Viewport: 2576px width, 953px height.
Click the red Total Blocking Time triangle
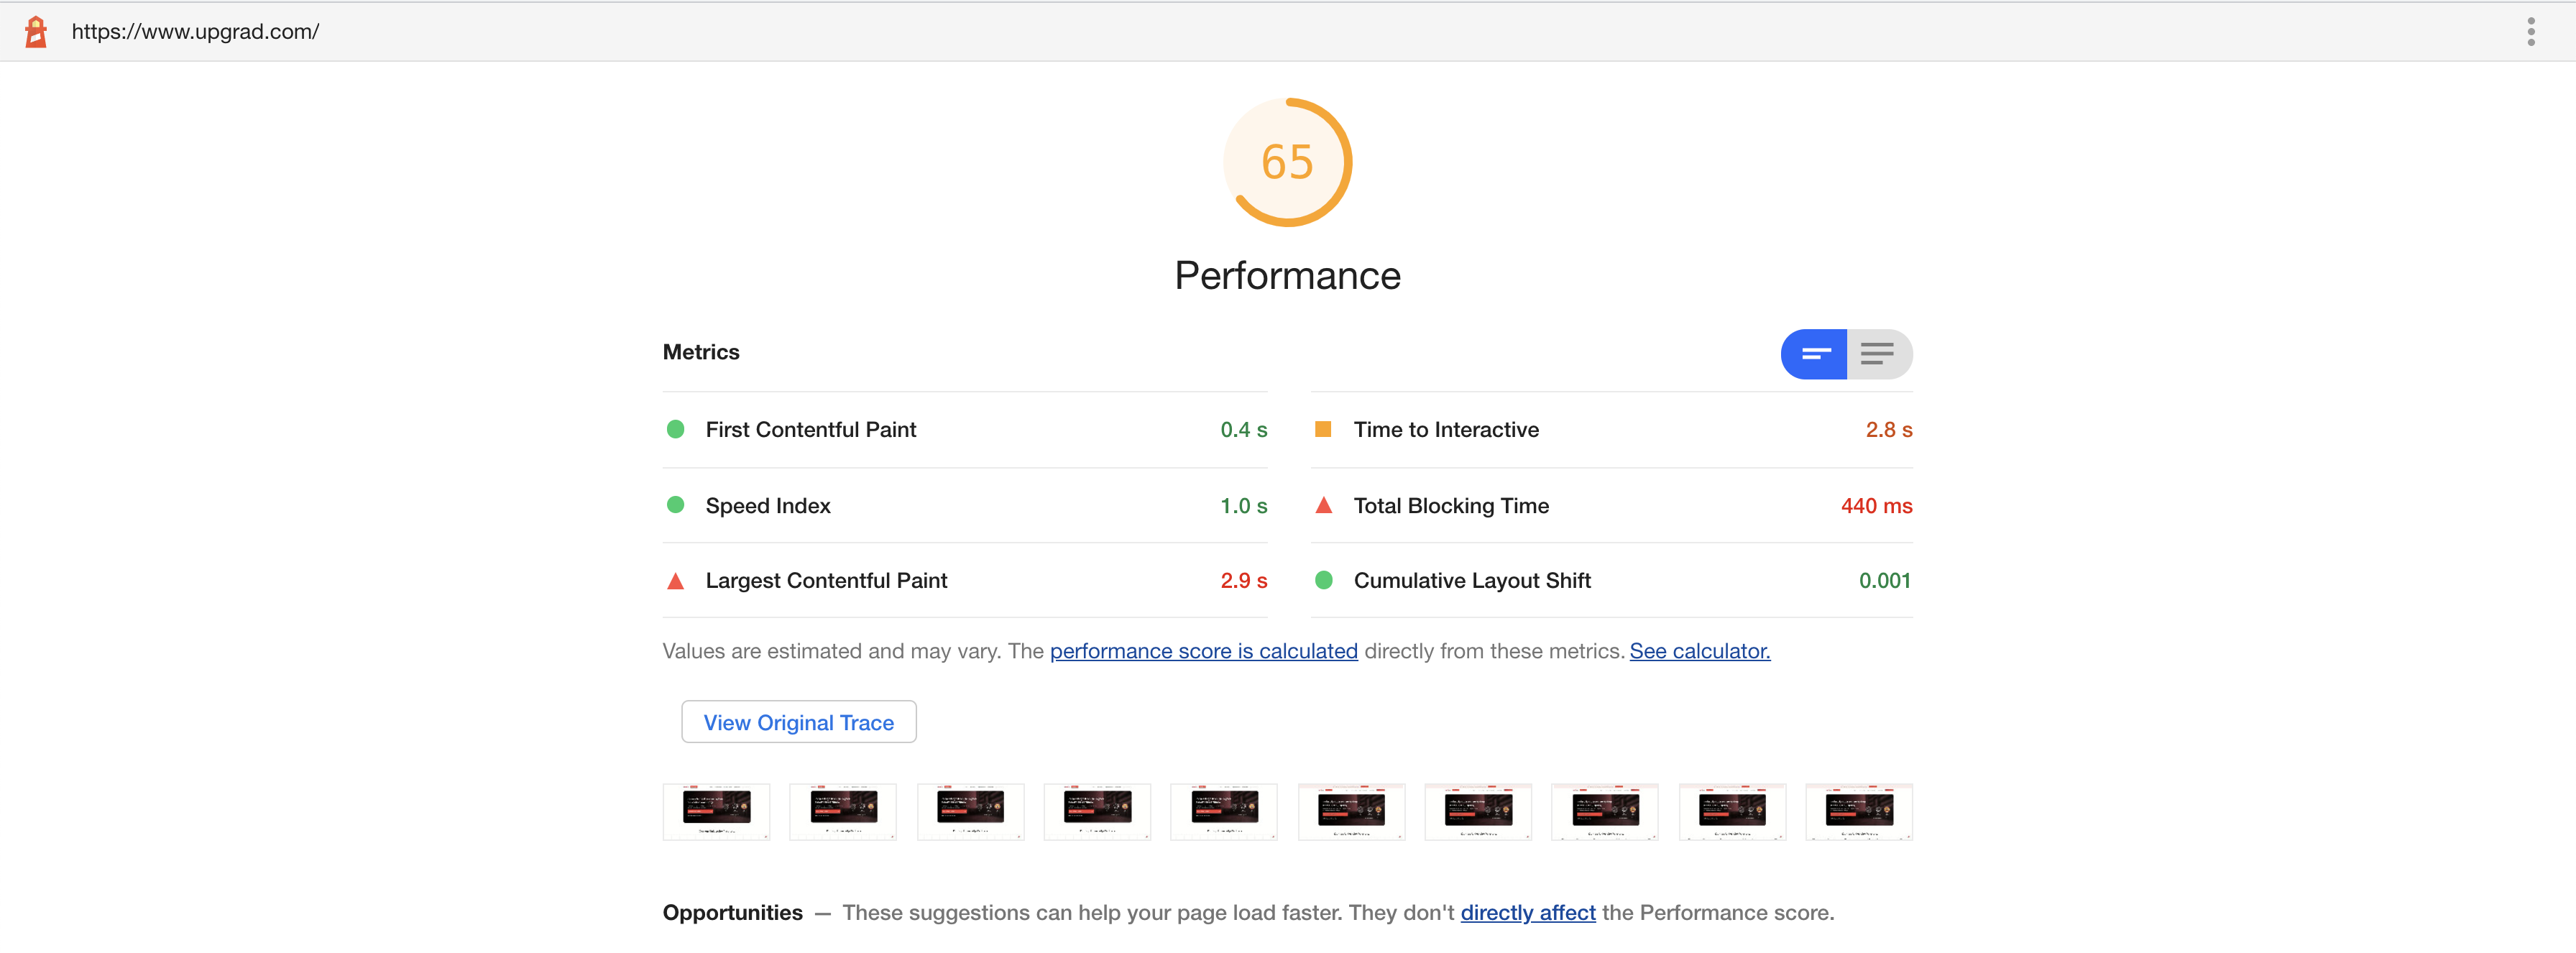click(x=1323, y=505)
